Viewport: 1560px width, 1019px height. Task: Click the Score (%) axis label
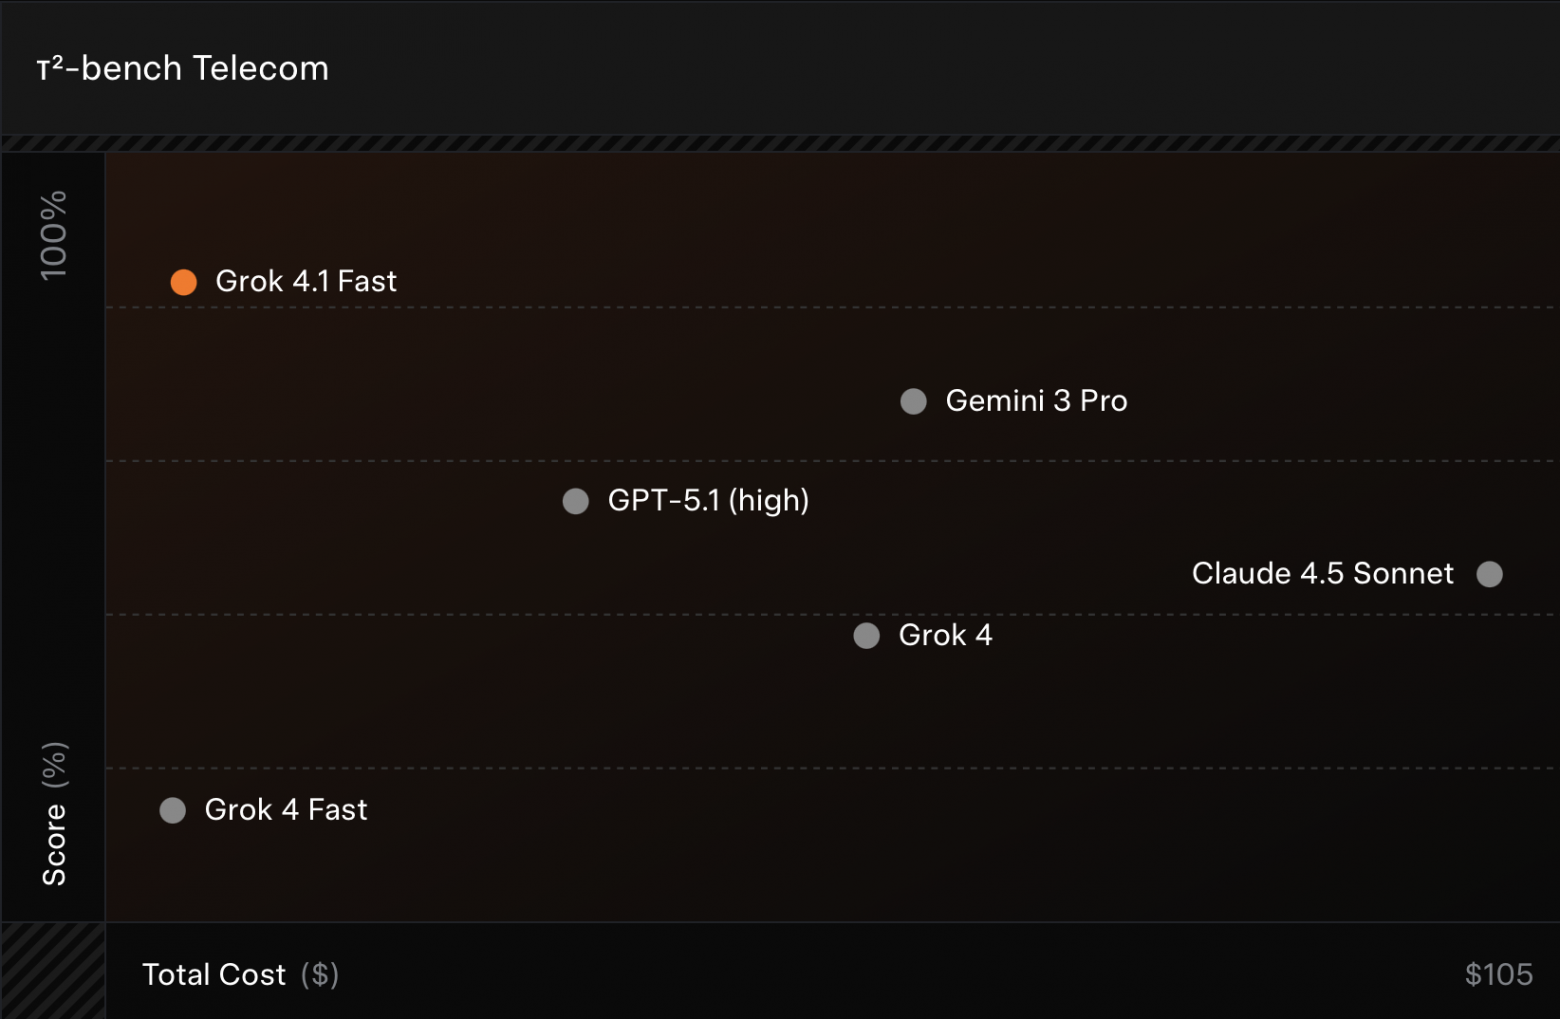click(54, 814)
